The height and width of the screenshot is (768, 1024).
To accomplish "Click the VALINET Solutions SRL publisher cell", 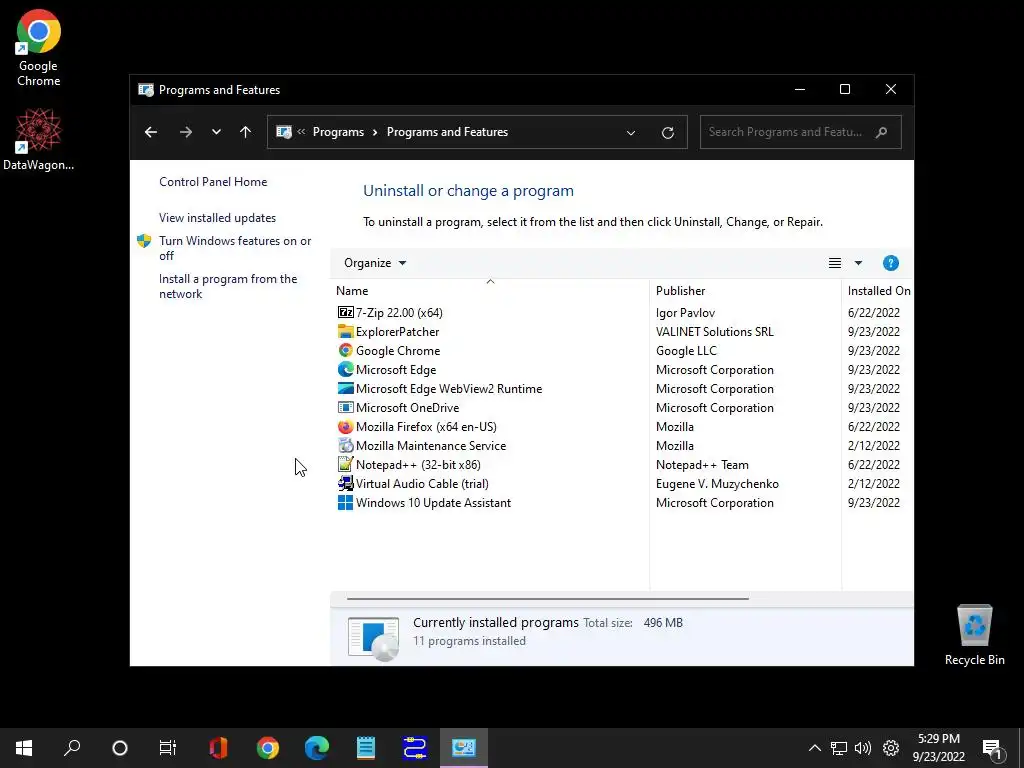I will [x=714, y=332].
